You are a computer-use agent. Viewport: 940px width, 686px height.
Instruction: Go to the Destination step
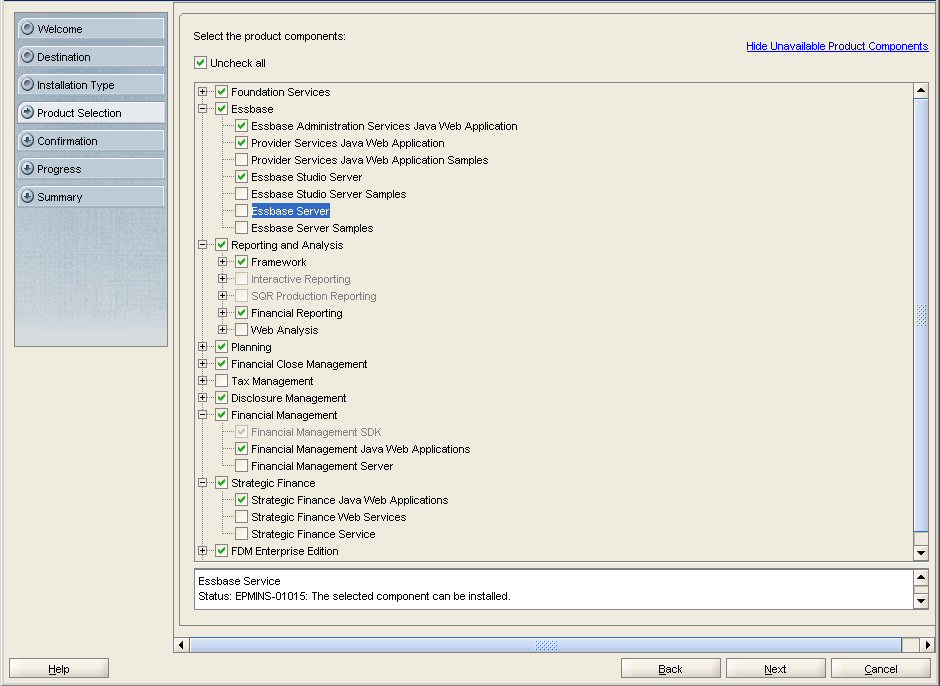click(91, 56)
